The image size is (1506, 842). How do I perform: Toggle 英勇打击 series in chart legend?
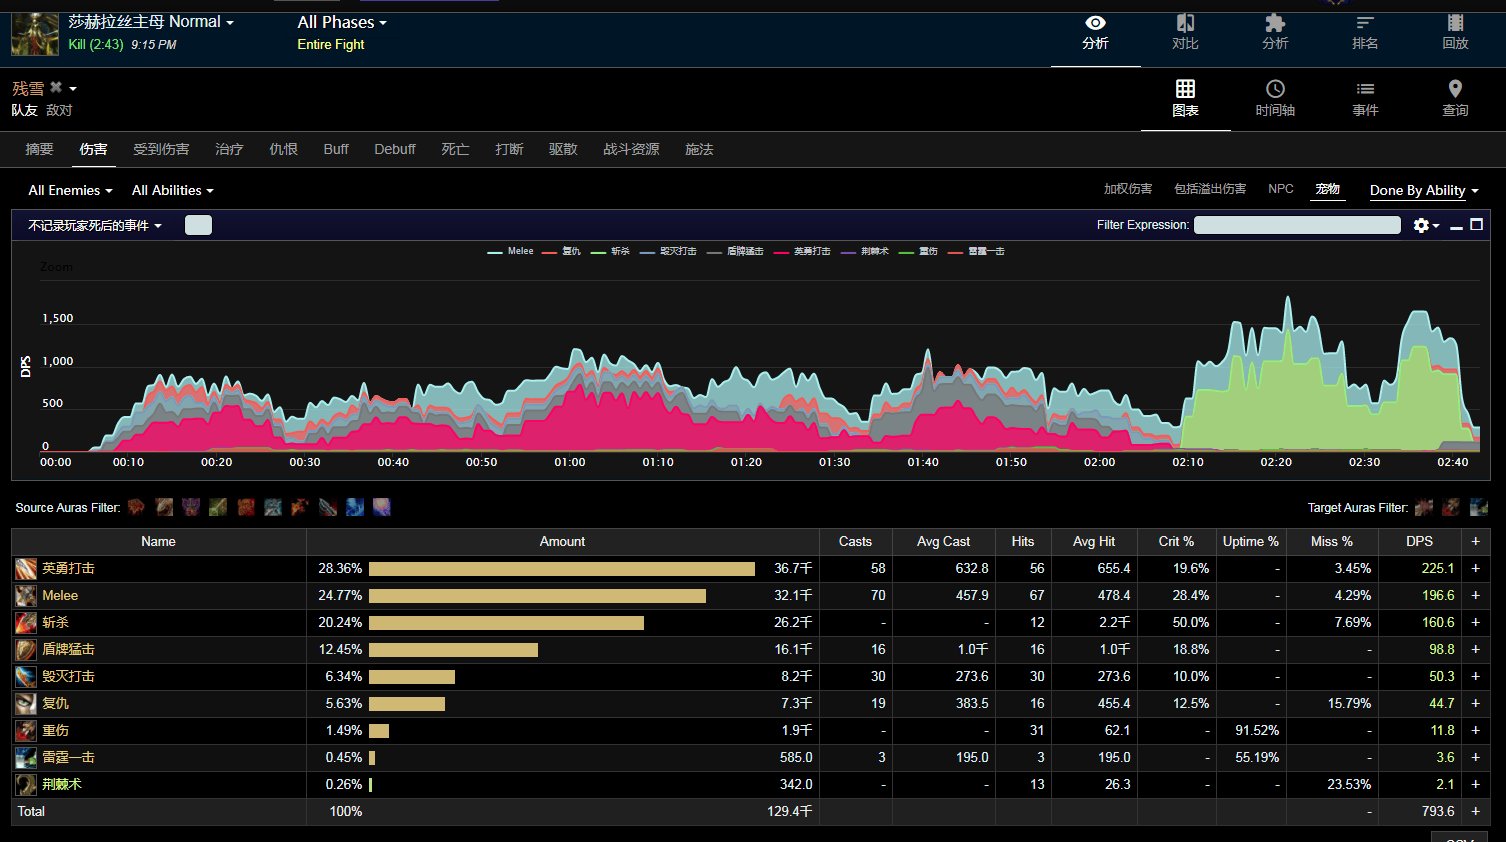pos(802,252)
